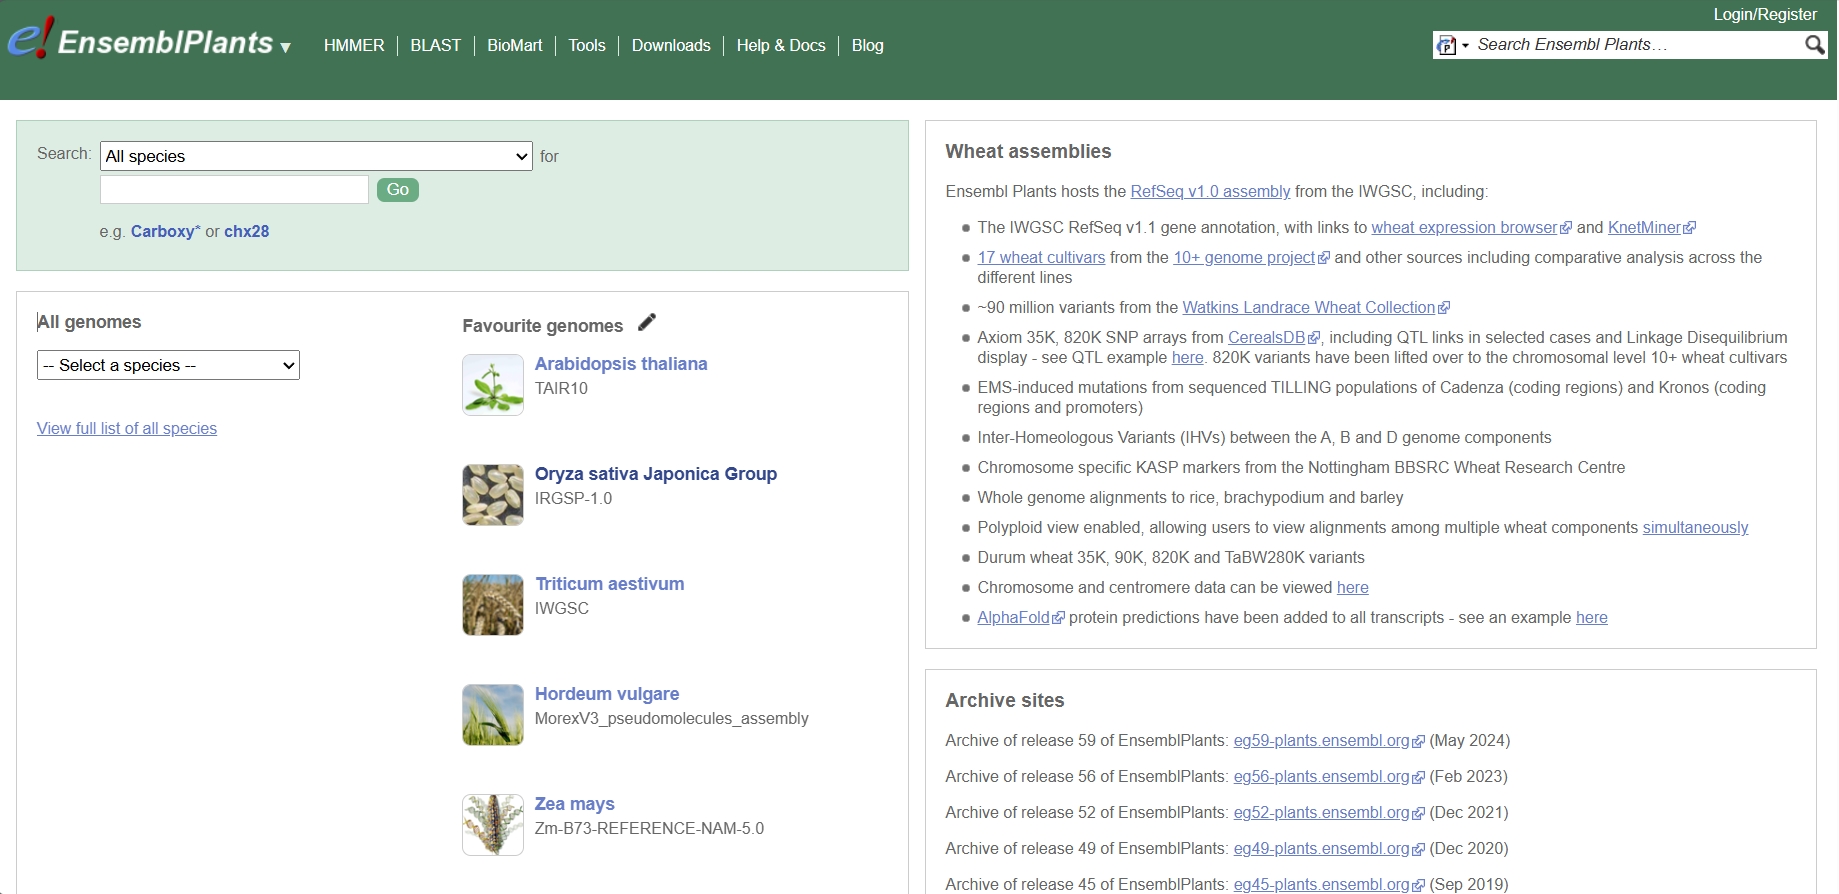Open Oryza sativa Japonica Group link
The image size is (1839, 894).
click(656, 474)
